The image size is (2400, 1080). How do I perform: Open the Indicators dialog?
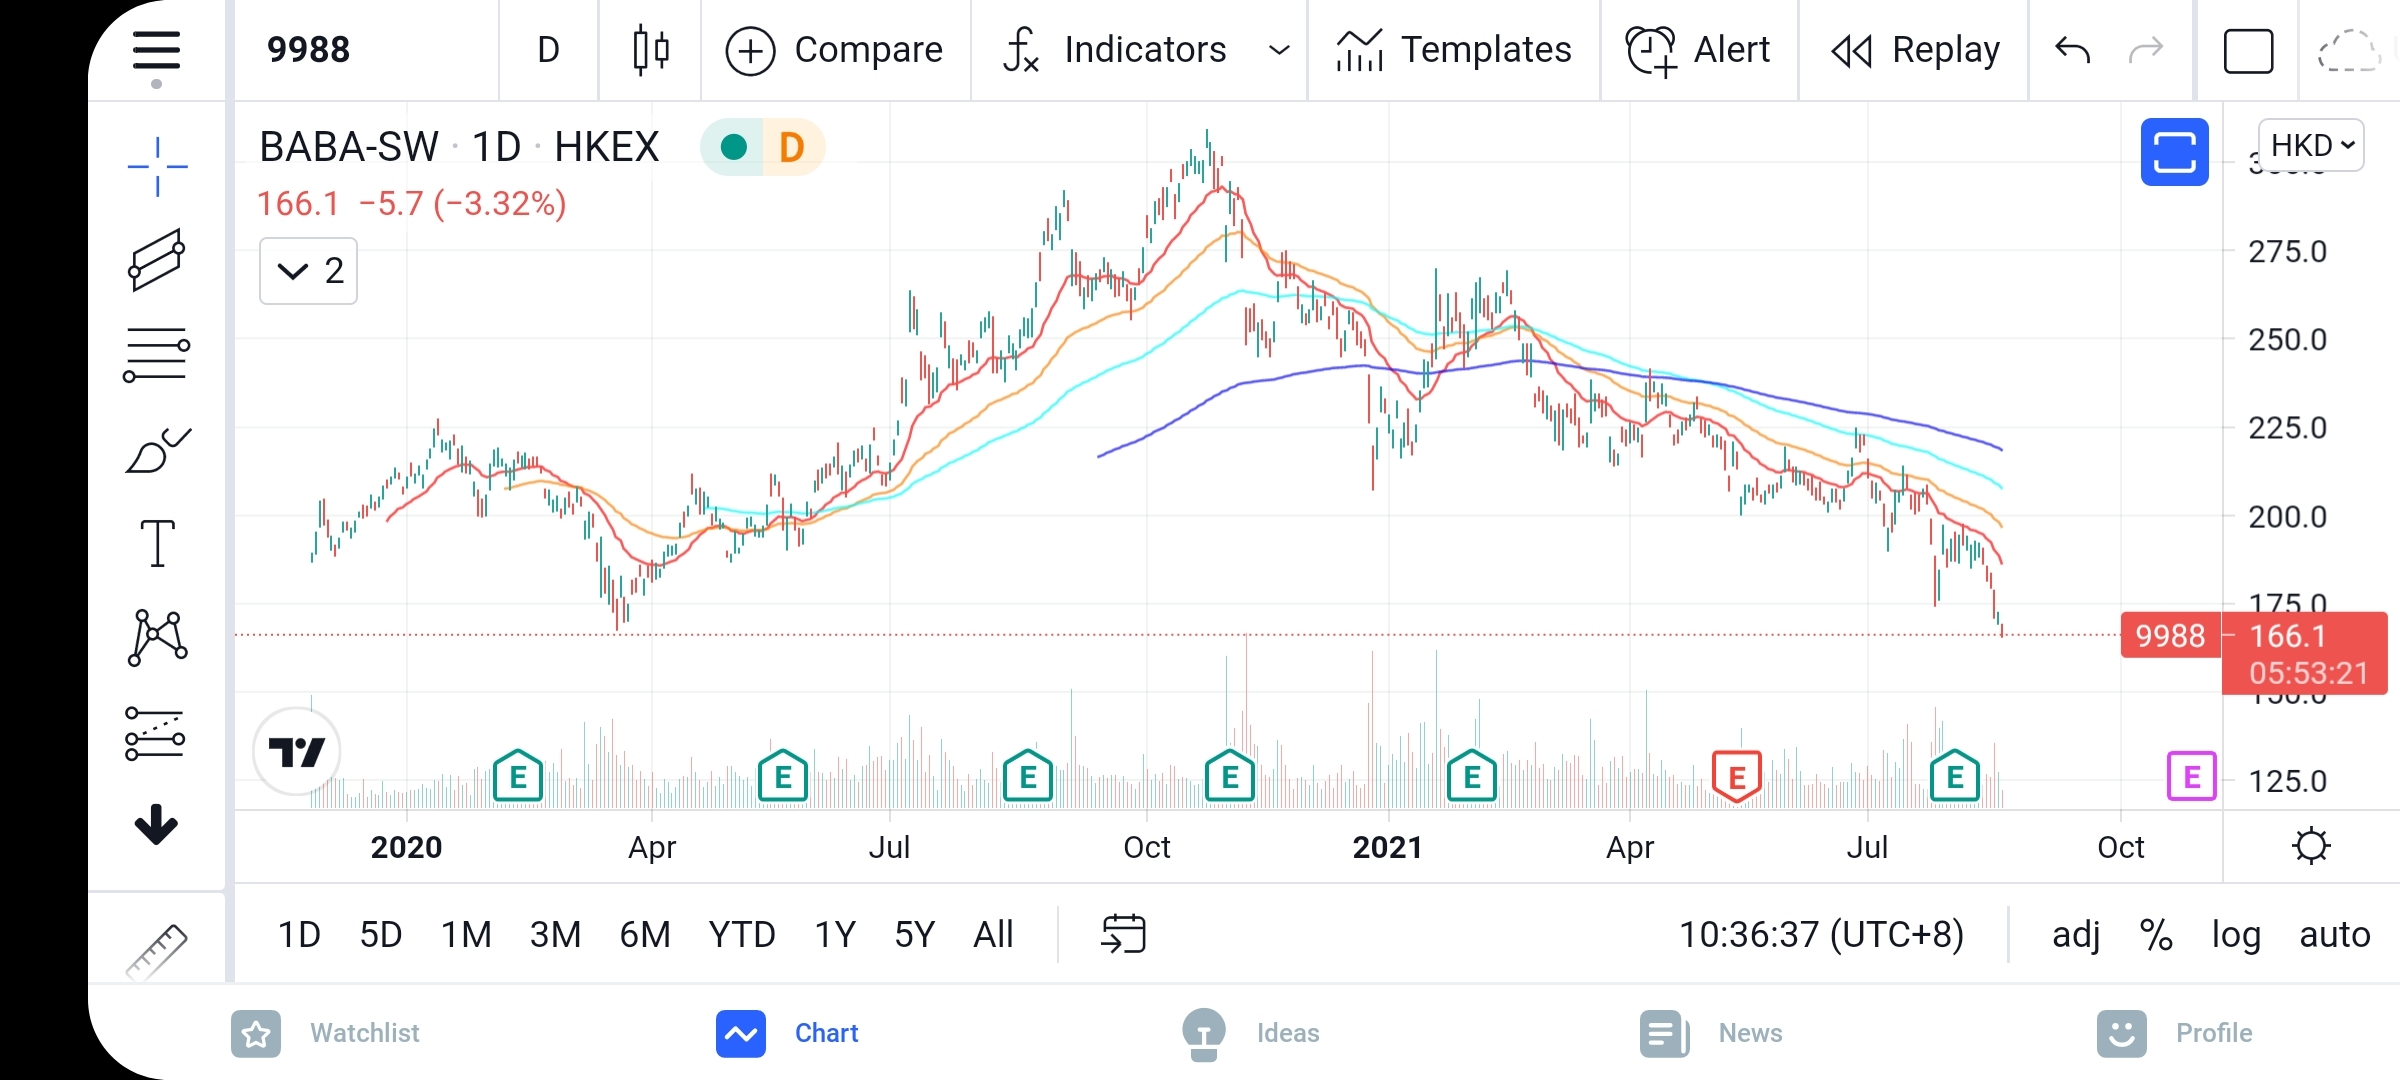(1115, 50)
